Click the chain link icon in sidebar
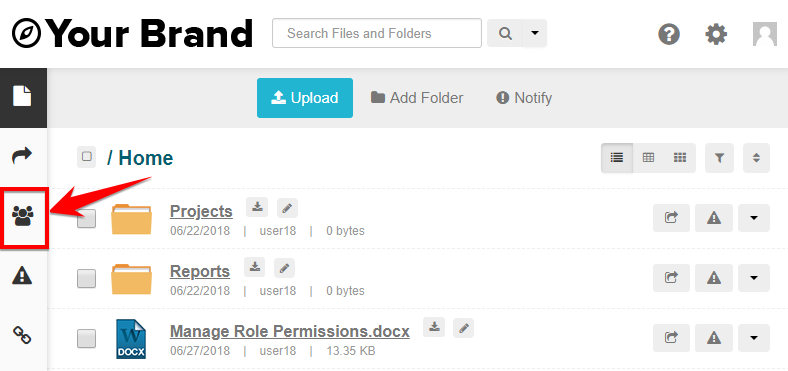 click(22, 334)
